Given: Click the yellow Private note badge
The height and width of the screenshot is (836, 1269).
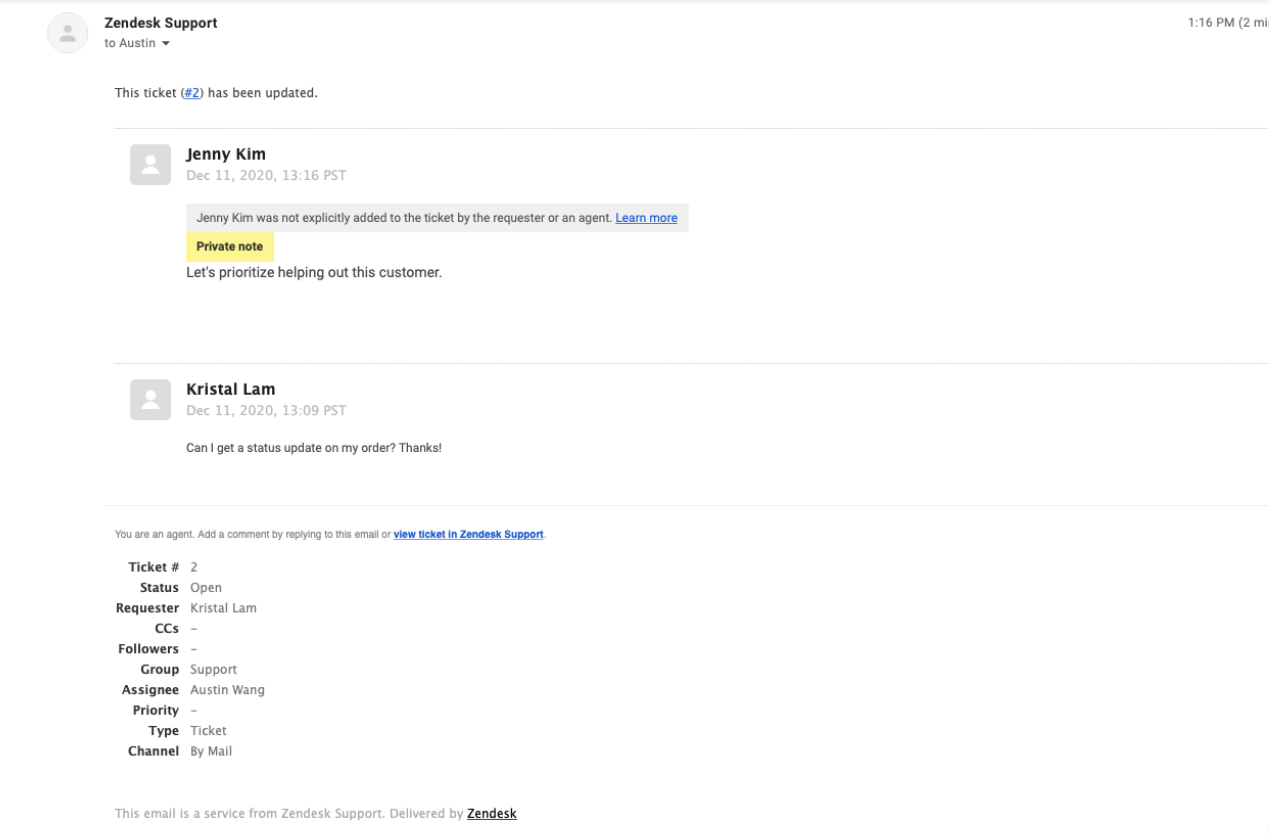Looking at the screenshot, I should [x=229, y=246].
